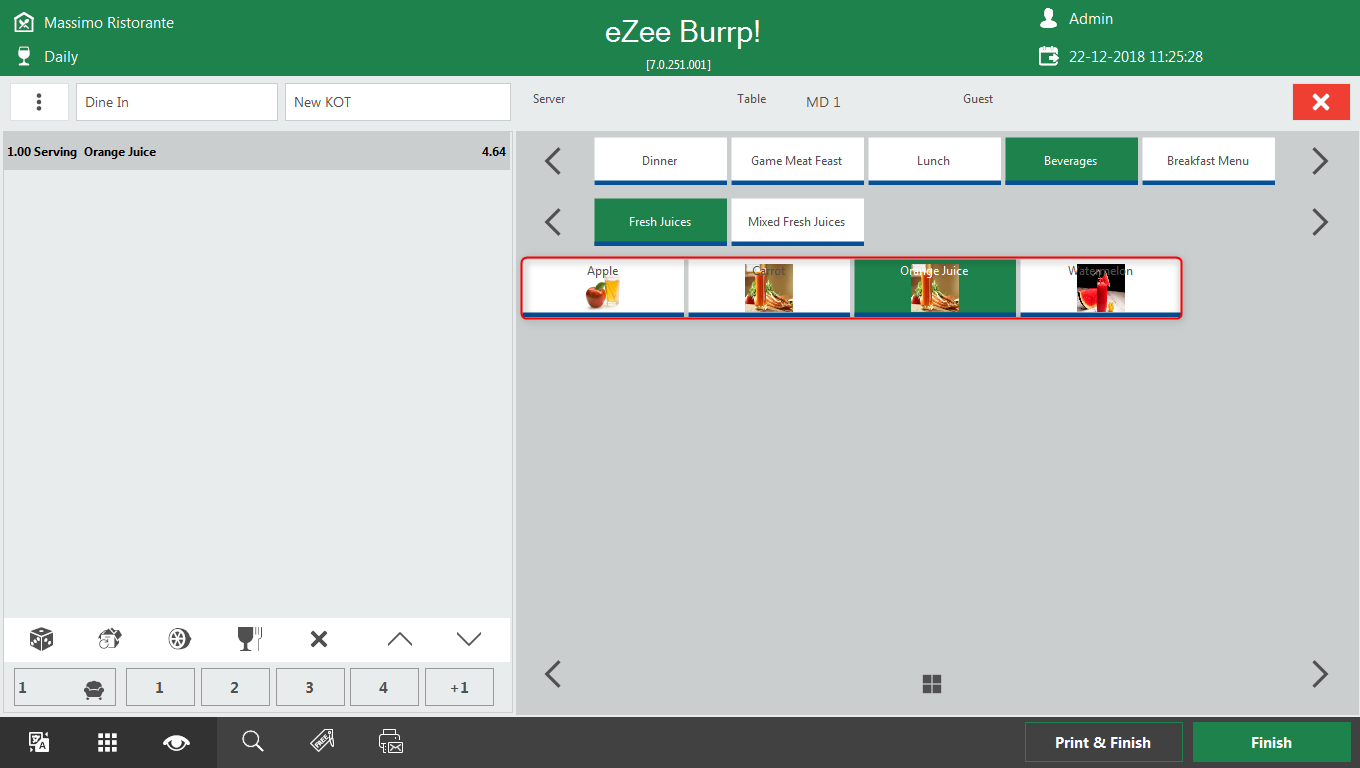Open the language translate icon

point(39,742)
